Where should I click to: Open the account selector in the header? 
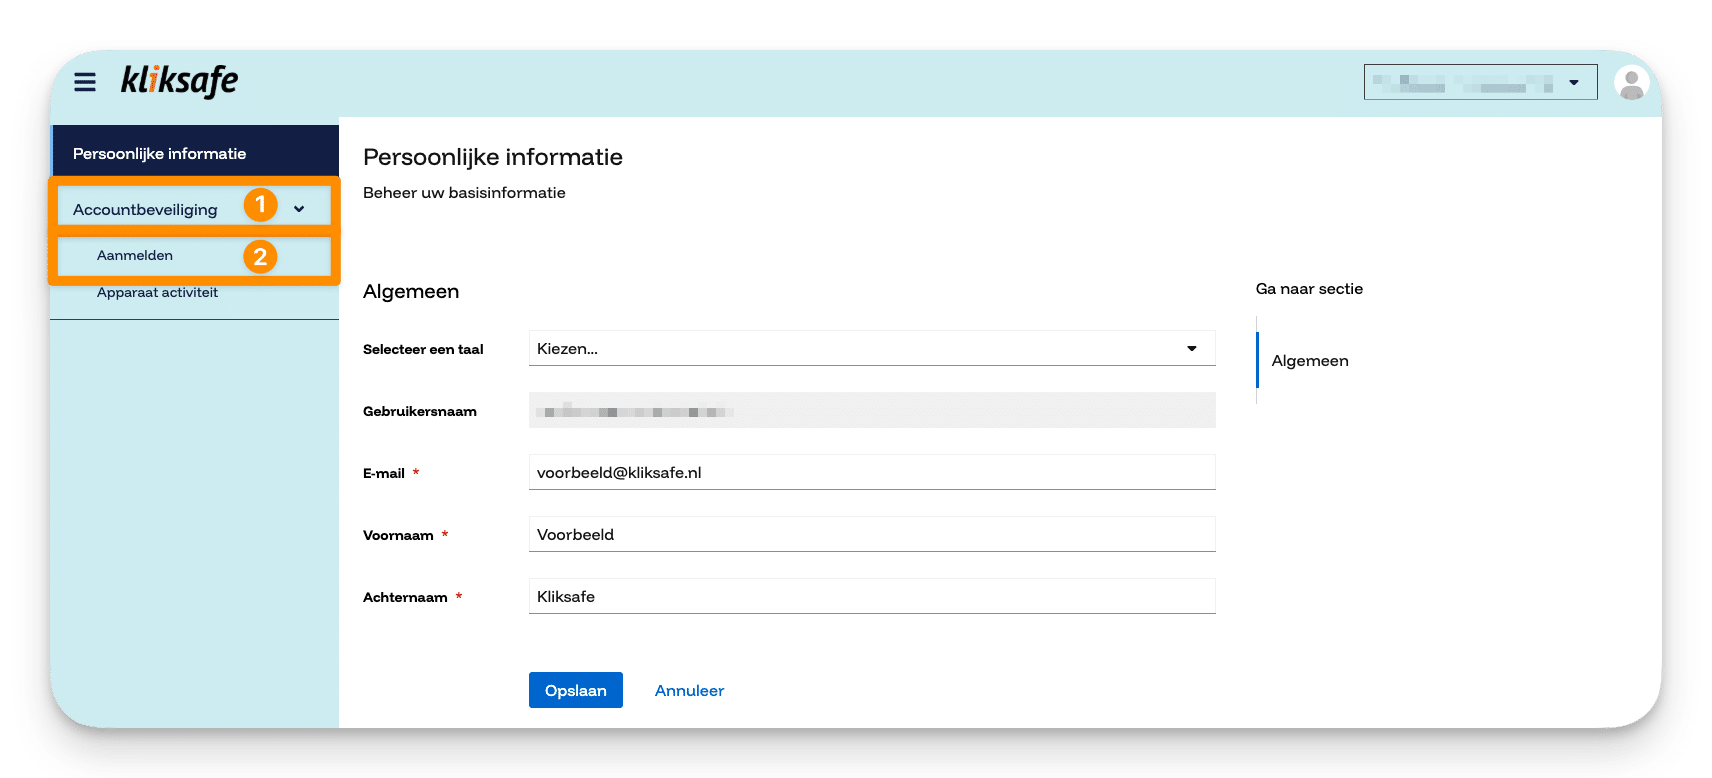(1479, 82)
